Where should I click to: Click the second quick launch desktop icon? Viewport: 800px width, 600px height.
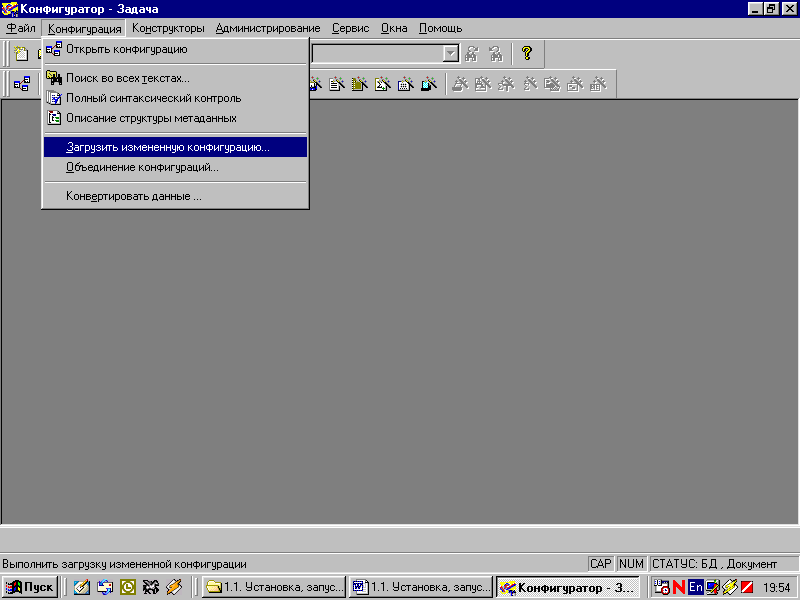[x=105, y=587]
